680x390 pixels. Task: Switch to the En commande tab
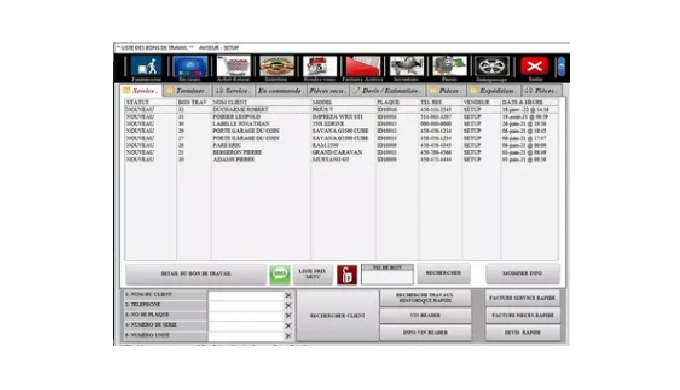coord(280,91)
